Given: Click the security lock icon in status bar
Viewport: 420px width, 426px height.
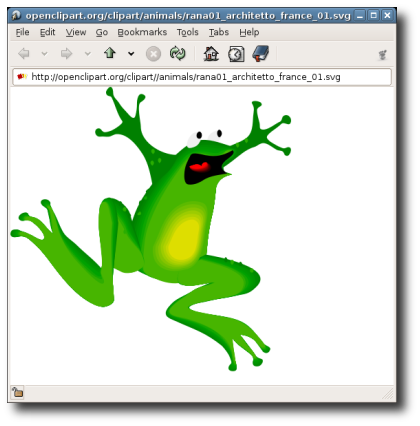Looking at the screenshot, I should [17, 392].
